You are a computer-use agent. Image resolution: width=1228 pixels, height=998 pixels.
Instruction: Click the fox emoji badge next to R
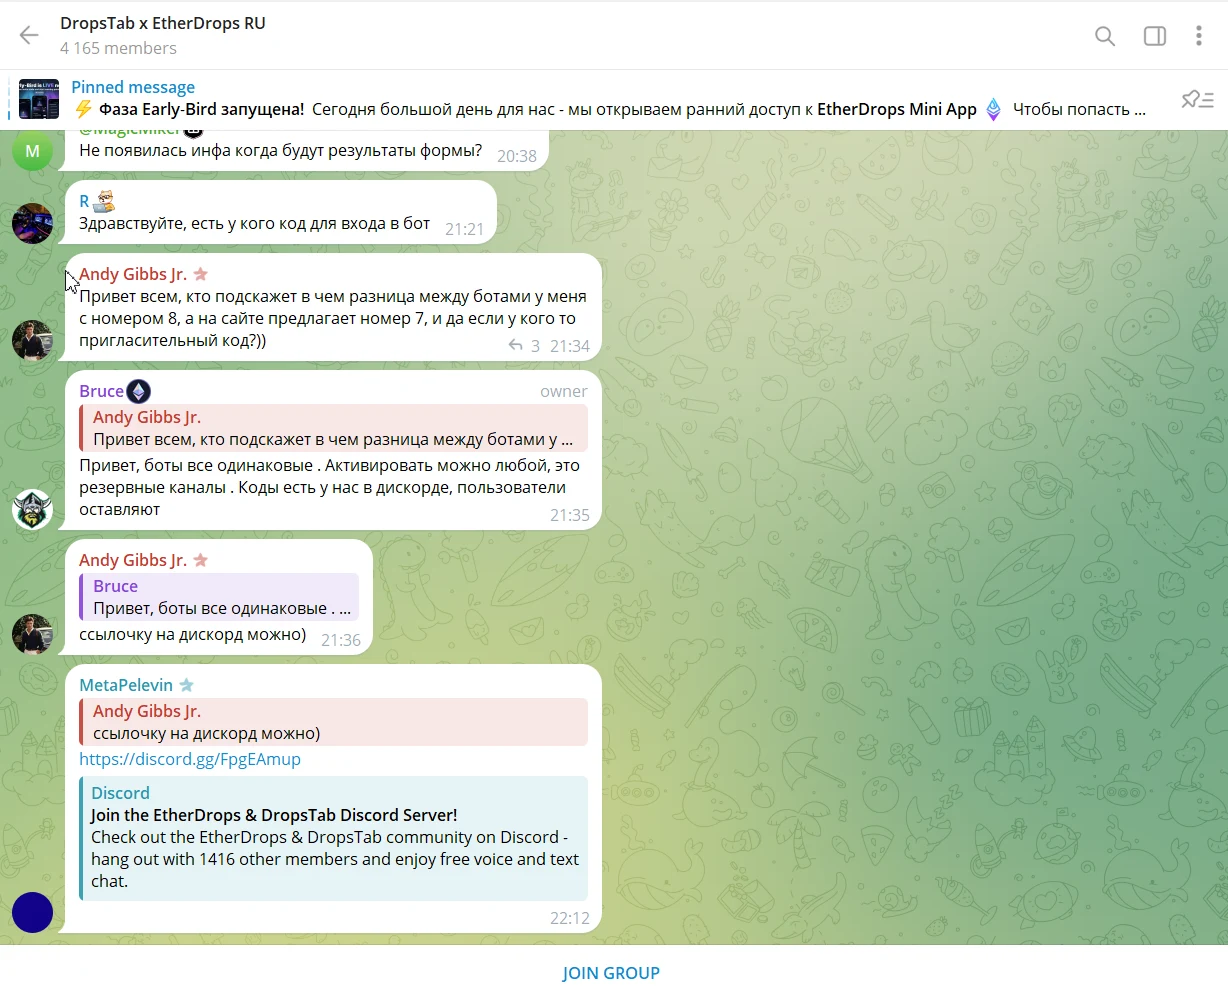click(x=104, y=201)
